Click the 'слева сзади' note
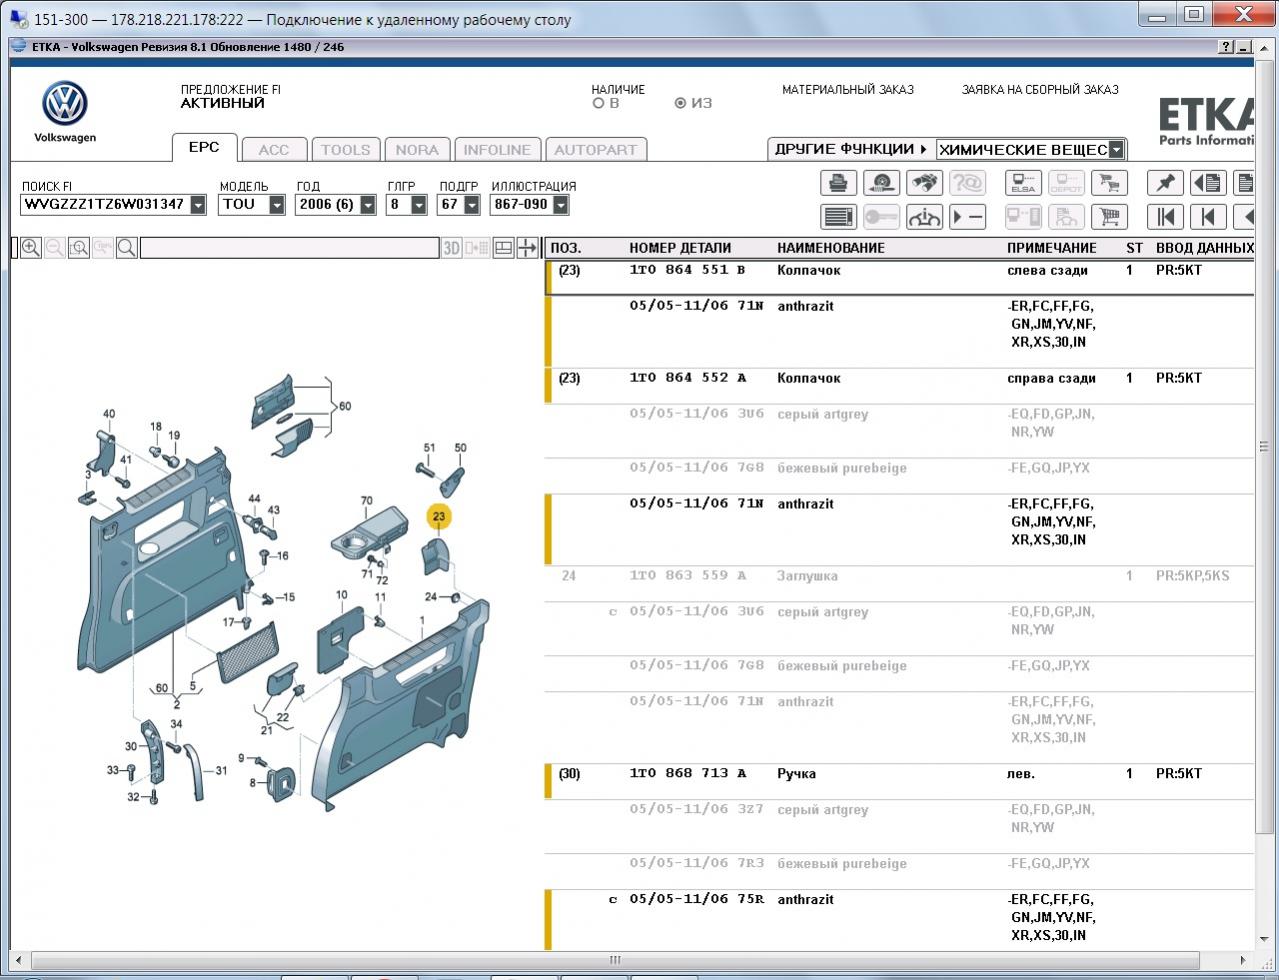 [1047, 271]
